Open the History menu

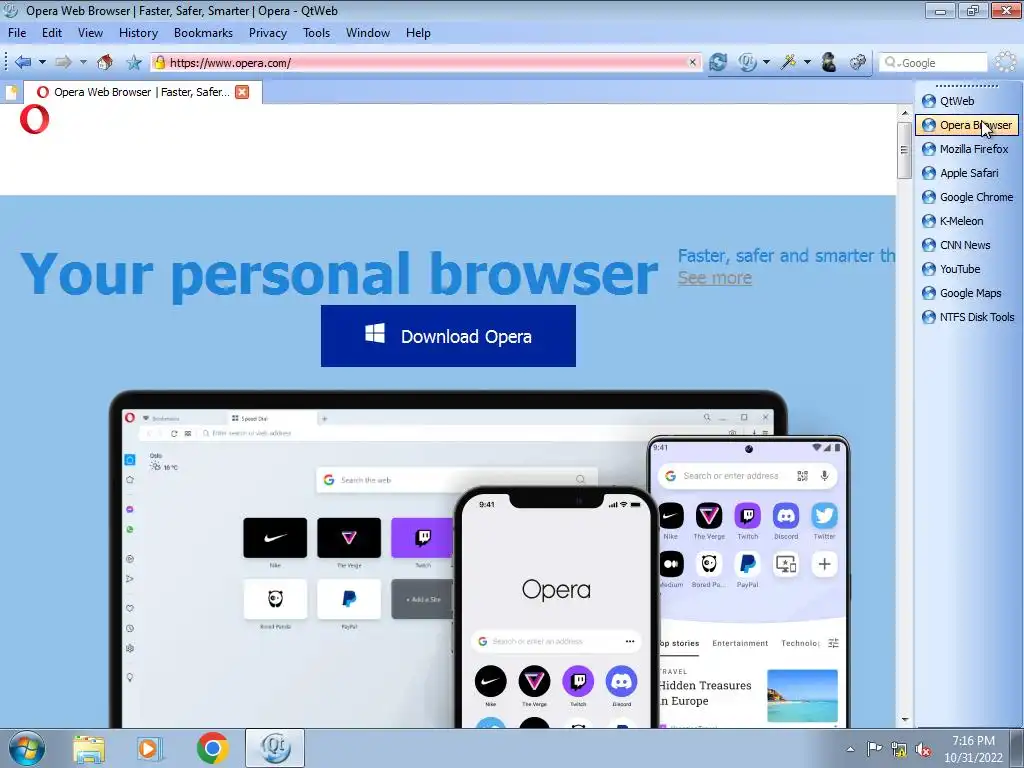point(138,33)
